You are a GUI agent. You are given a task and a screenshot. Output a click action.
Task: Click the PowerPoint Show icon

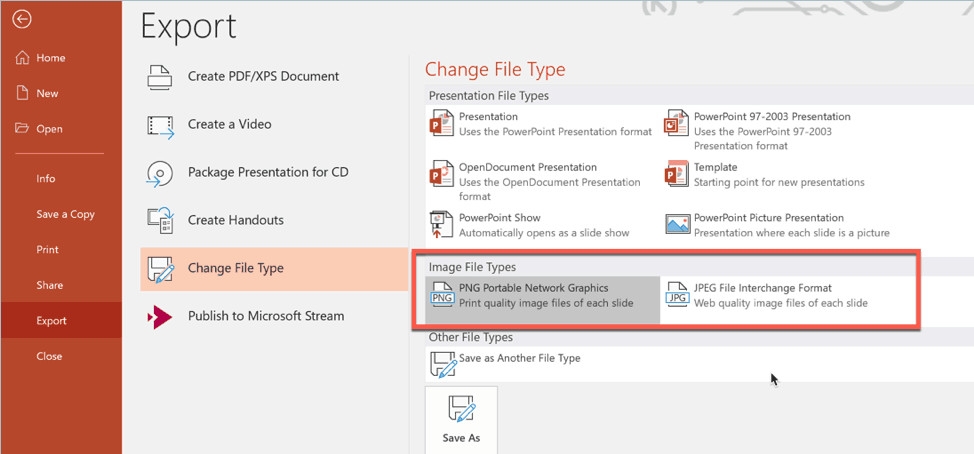coord(442,224)
